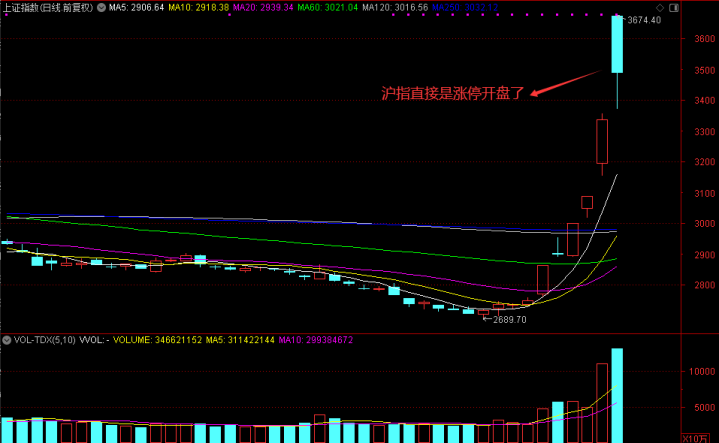
Task: Click the 10000 volume axis label
Action: tap(702, 371)
